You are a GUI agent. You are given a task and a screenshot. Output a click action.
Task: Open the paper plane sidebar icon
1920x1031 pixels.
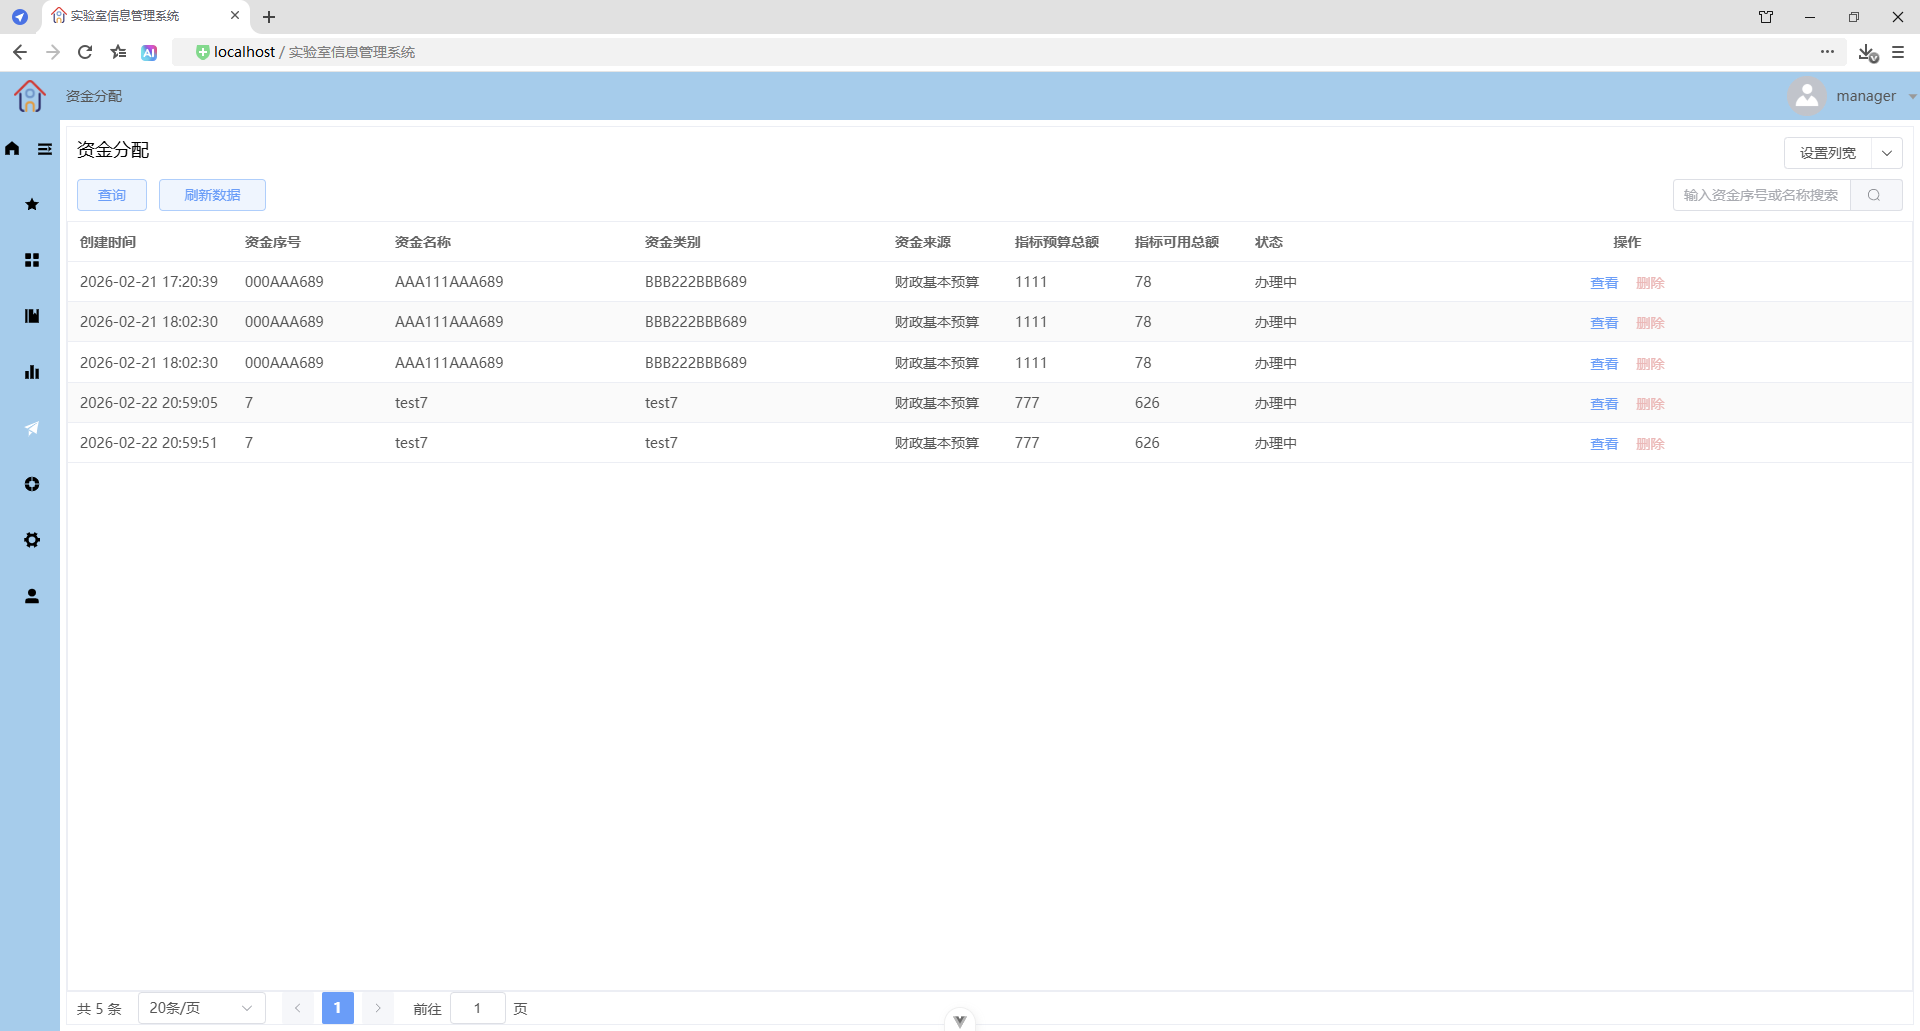pyautogui.click(x=32, y=428)
